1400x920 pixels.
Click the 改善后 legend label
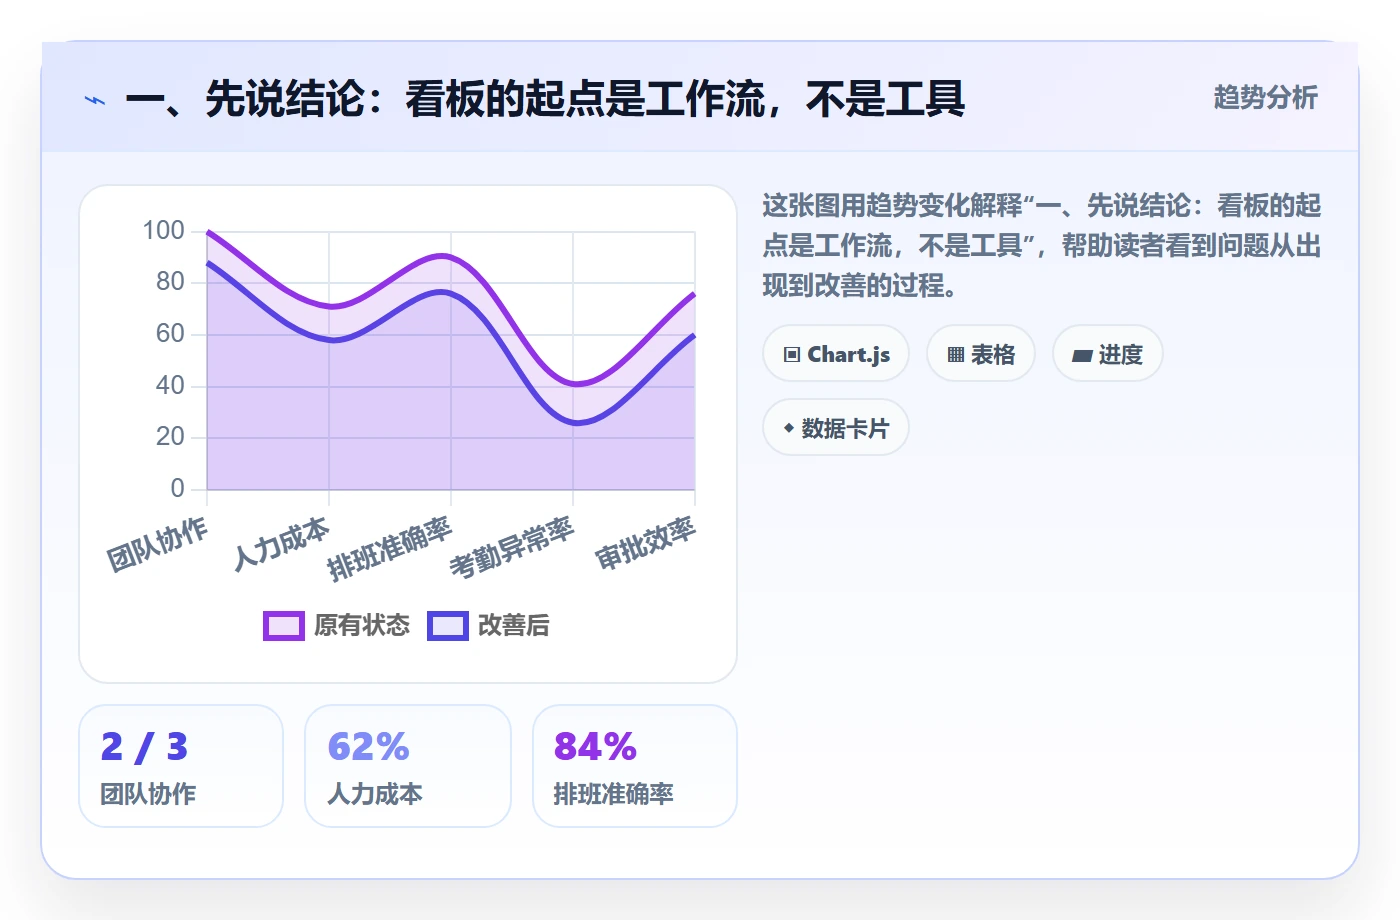514,626
